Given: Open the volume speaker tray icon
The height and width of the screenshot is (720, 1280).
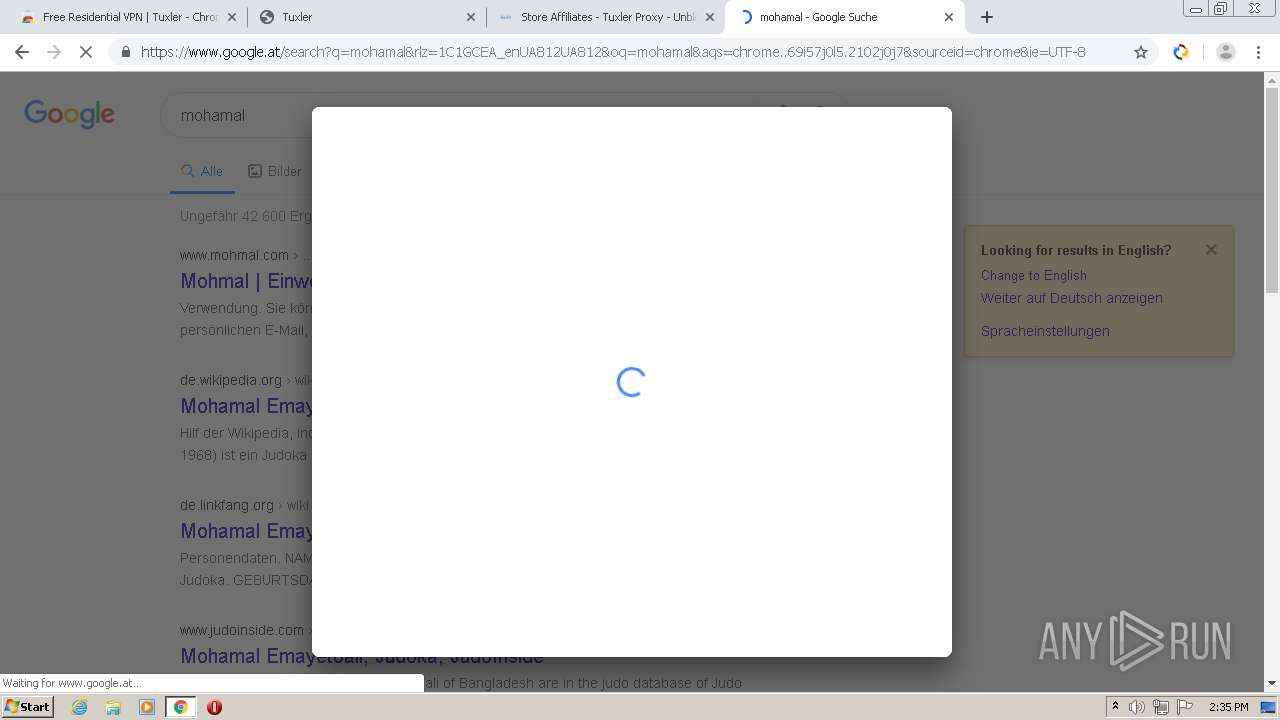Looking at the screenshot, I should [1137, 707].
